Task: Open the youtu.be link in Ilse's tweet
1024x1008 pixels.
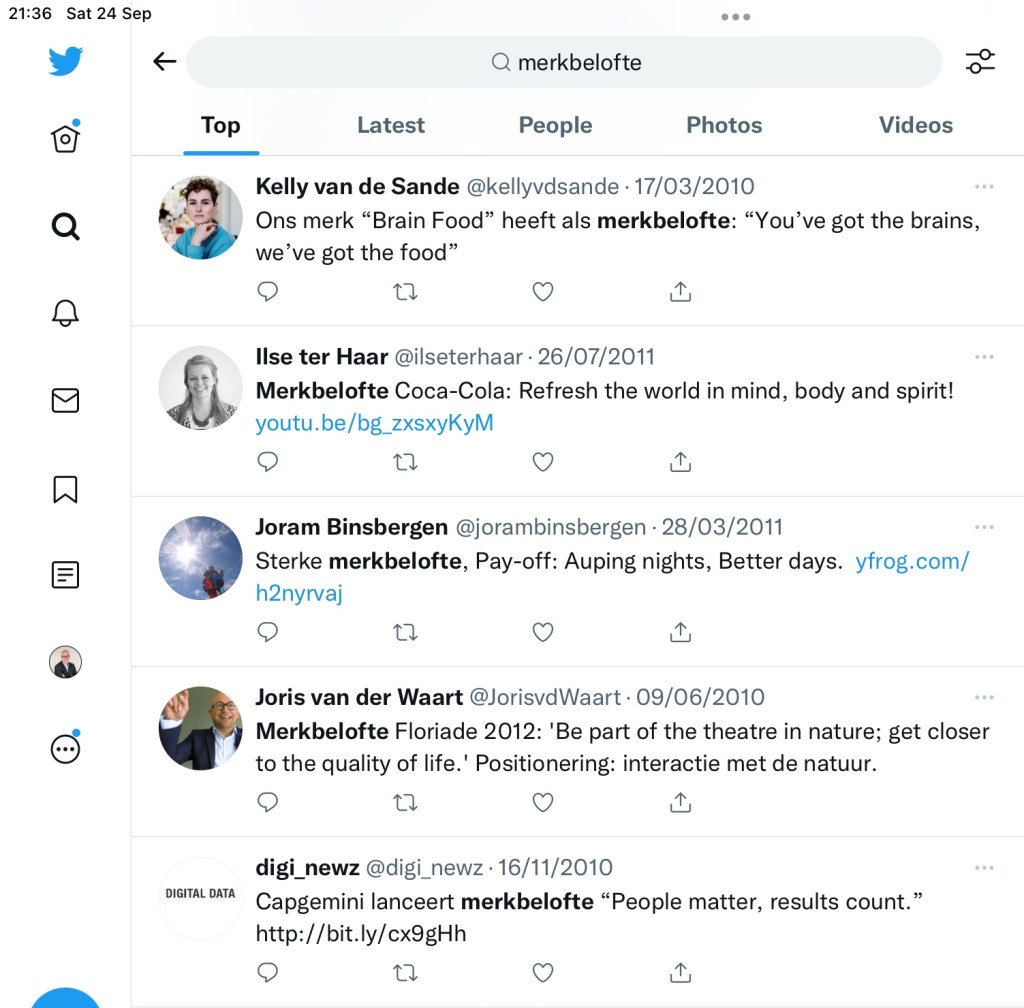Action: 374,423
